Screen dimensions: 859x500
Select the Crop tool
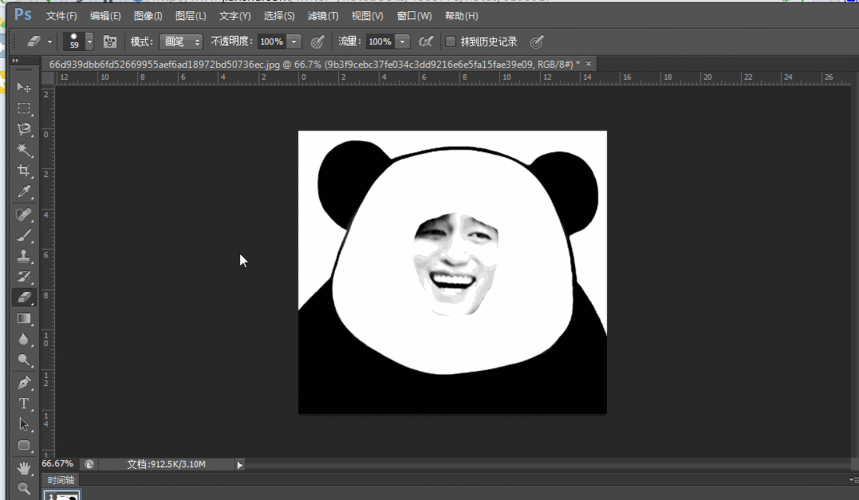pos(24,171)
